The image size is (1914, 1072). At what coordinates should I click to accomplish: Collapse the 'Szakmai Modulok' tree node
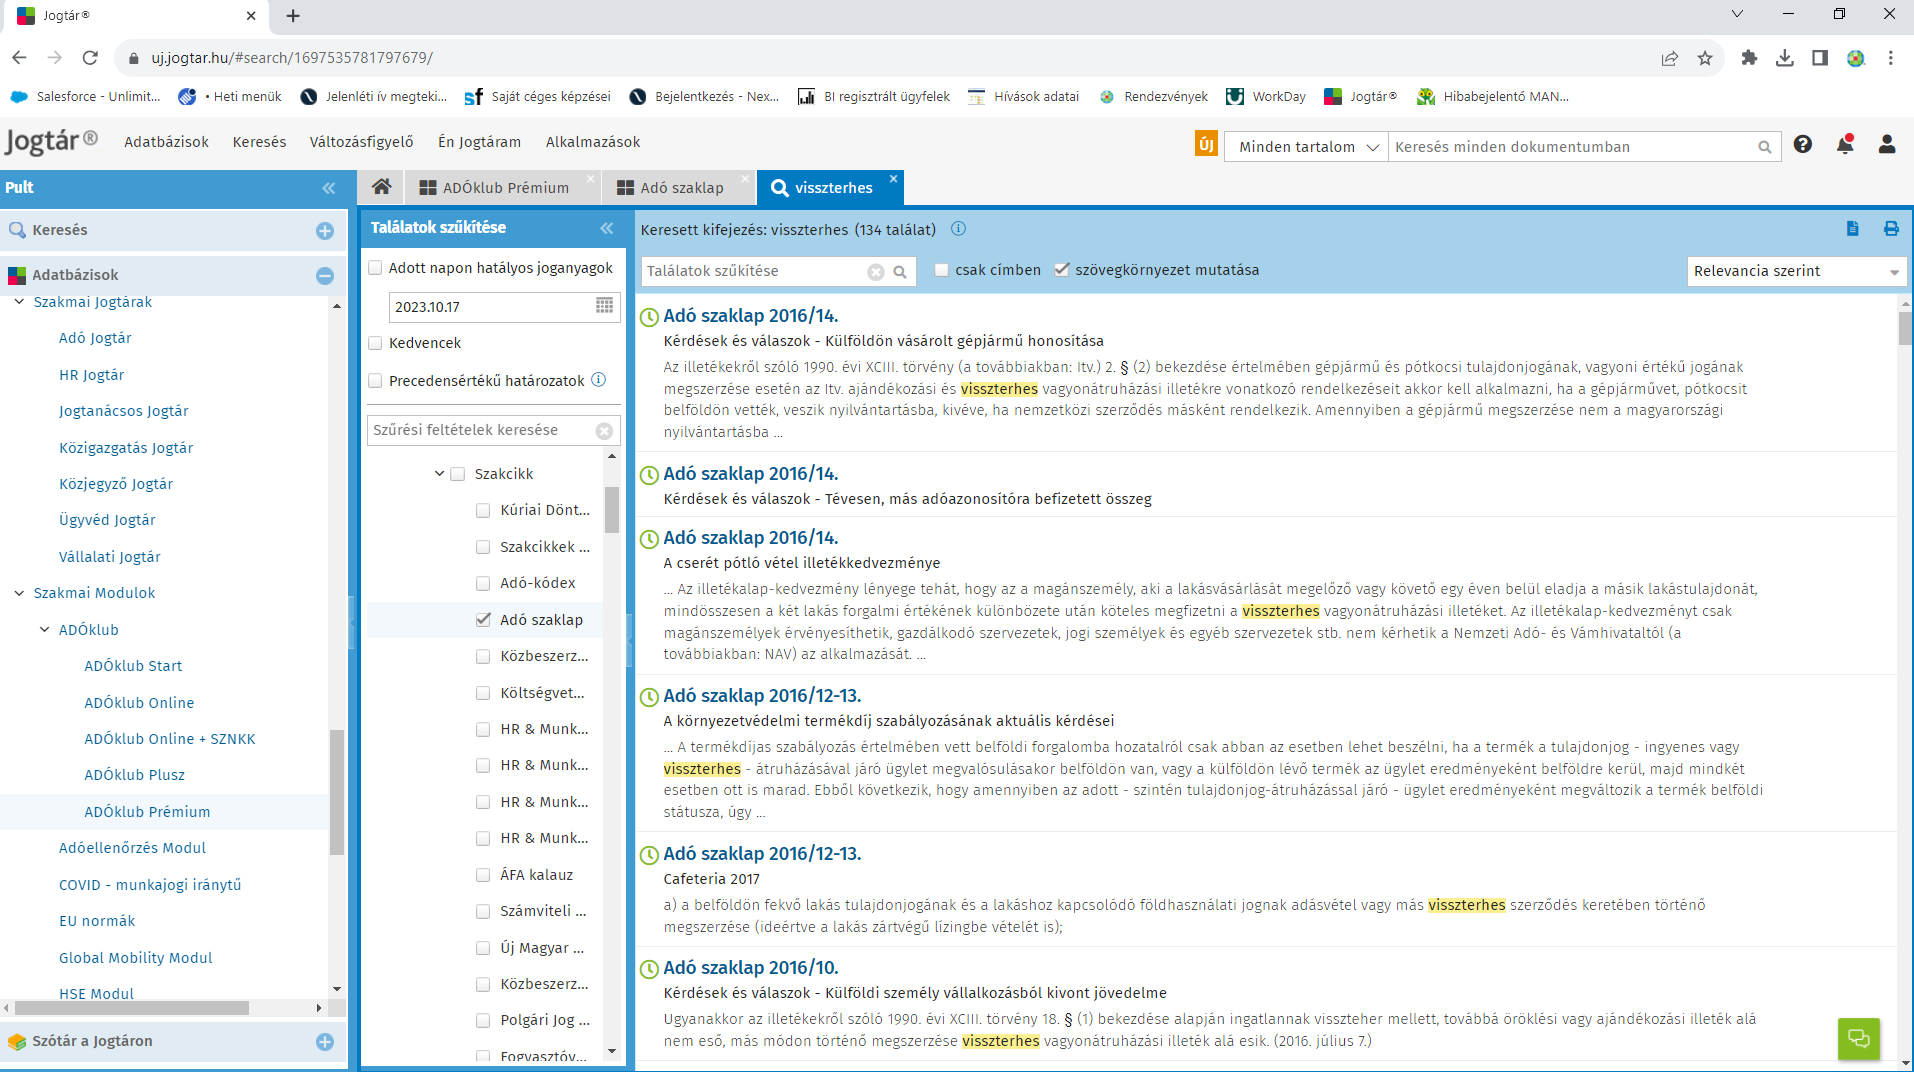pyautogui.click(x=19, y=593)
